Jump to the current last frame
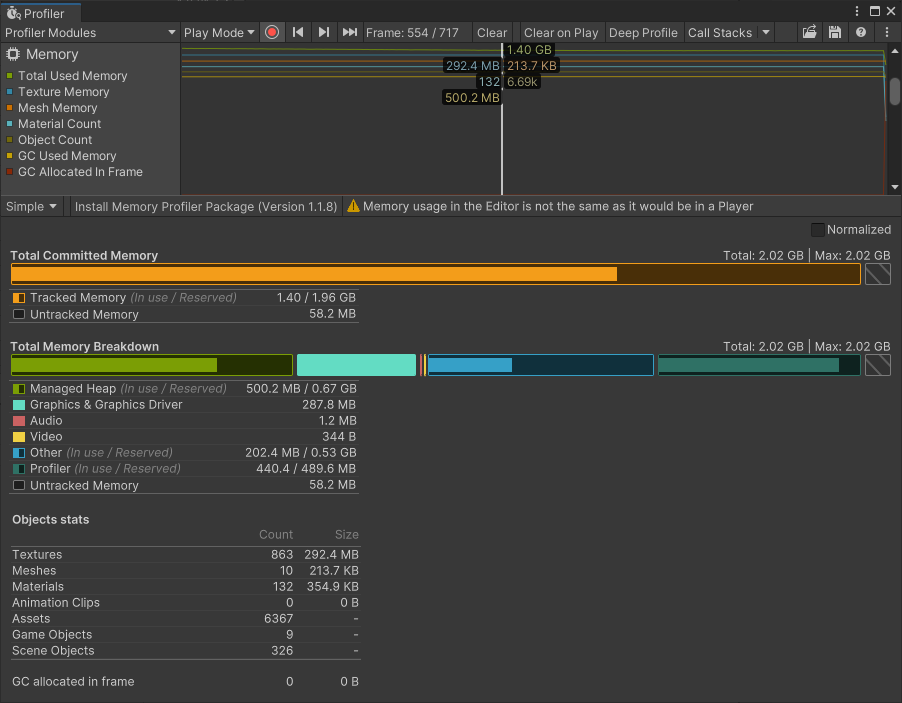 tap(350, 32)
